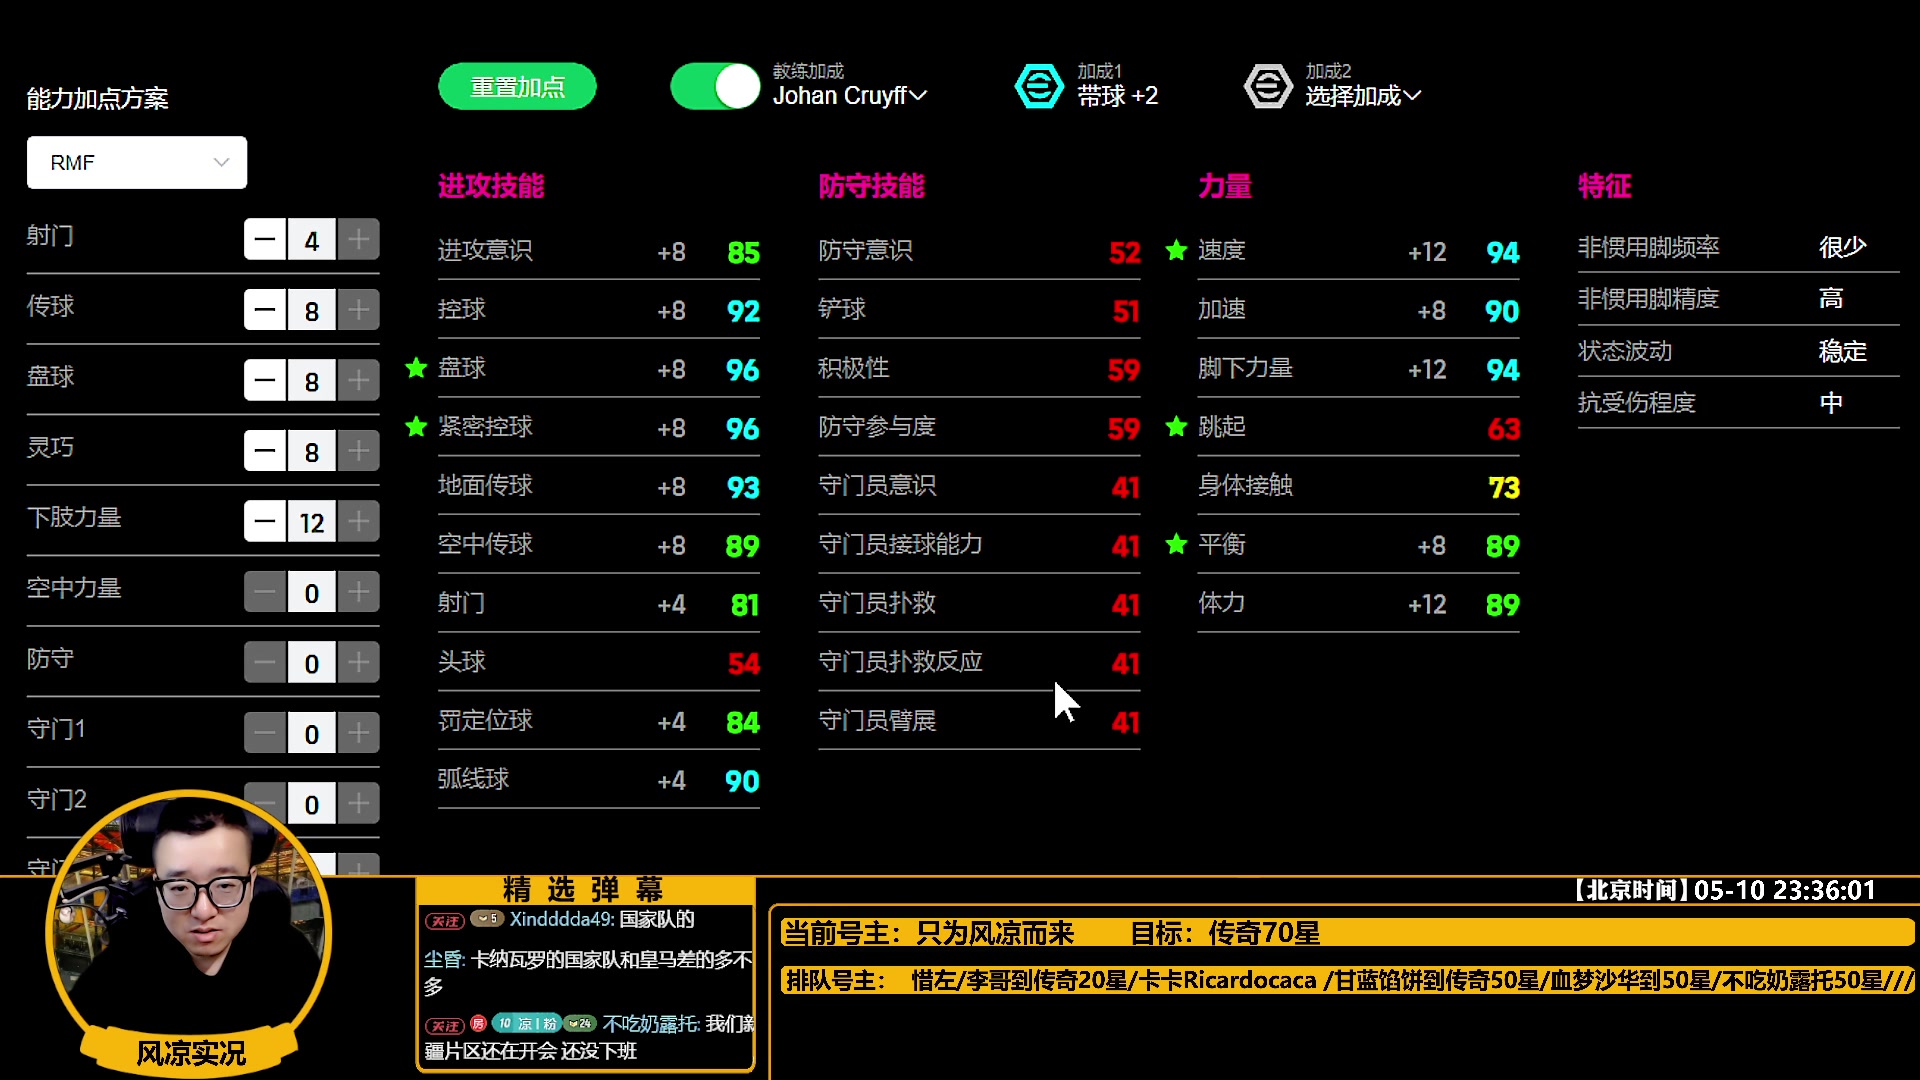Click the 体力 stat row
1920x1080 pixels.
point(1358,604)
